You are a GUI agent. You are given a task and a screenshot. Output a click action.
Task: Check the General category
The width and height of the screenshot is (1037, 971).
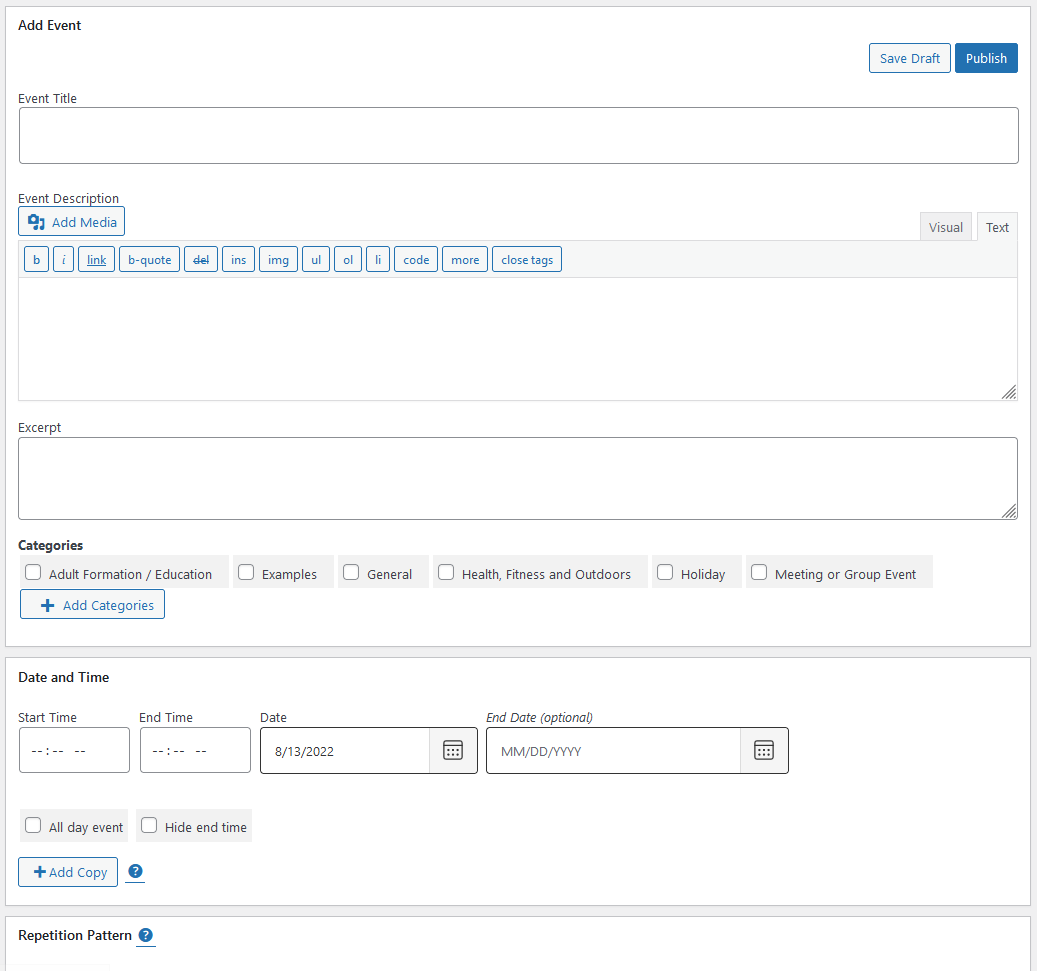pos(351,572)
